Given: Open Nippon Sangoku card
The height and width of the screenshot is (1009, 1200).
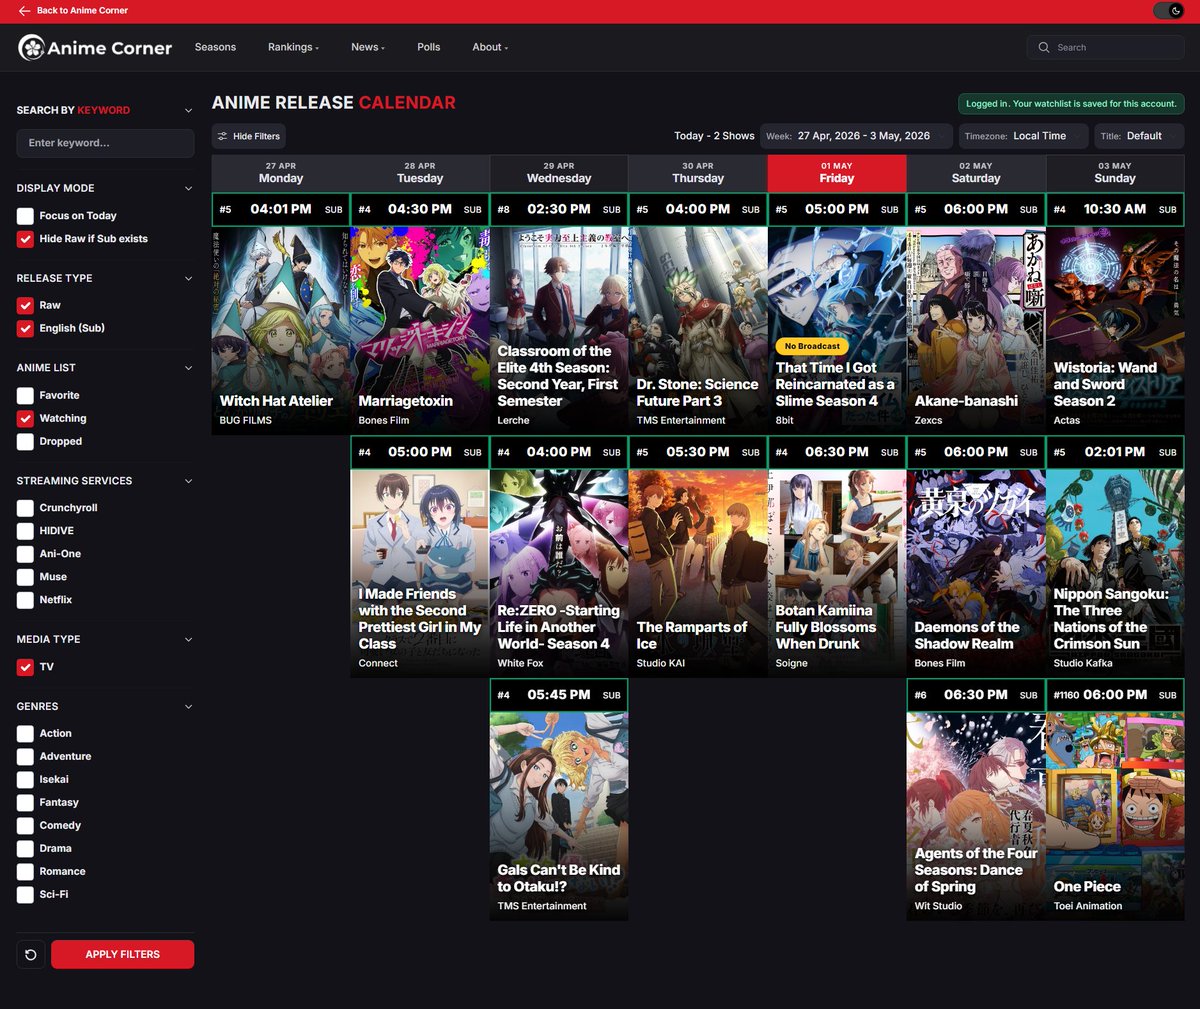Looking at the screenshot, I should pyautogui.click(x=1115, y=573).
